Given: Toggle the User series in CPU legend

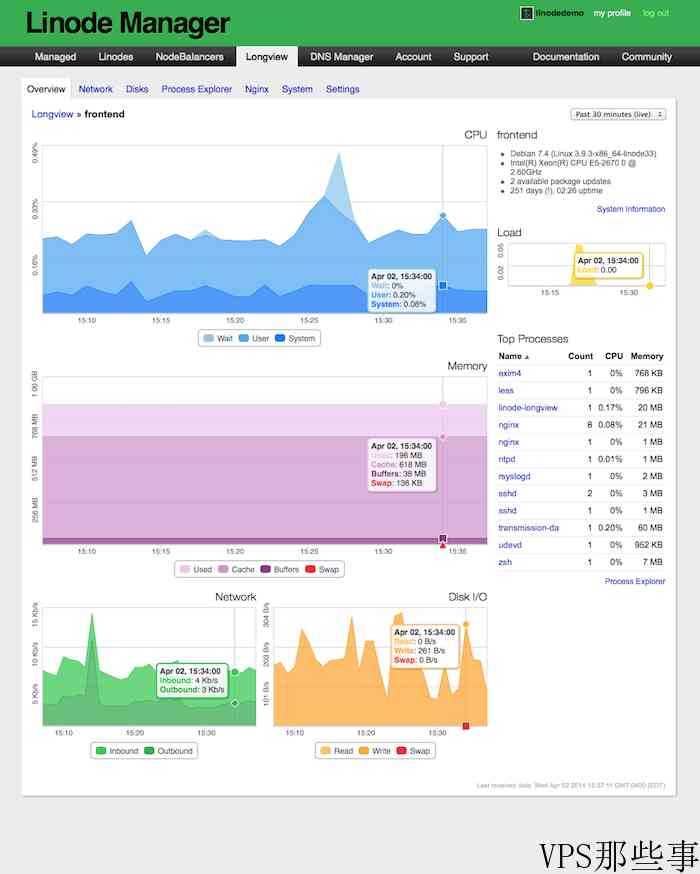Looking at the screenshot, I should (x=254, y=338).
